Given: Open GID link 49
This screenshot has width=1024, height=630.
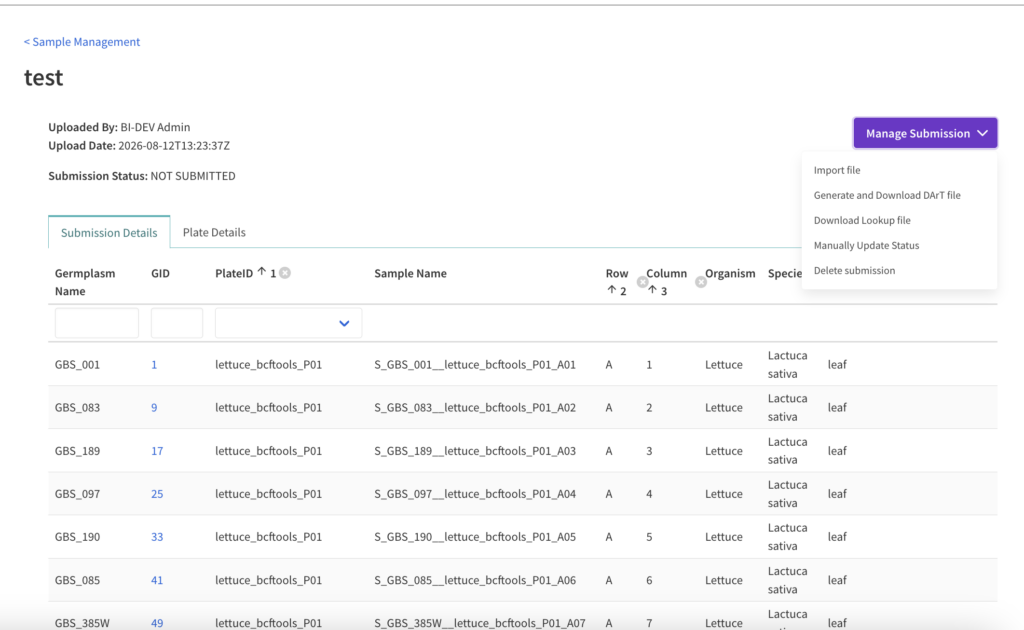Looking at the screenshot, I should pyautogui.click(x=157, y=623).
